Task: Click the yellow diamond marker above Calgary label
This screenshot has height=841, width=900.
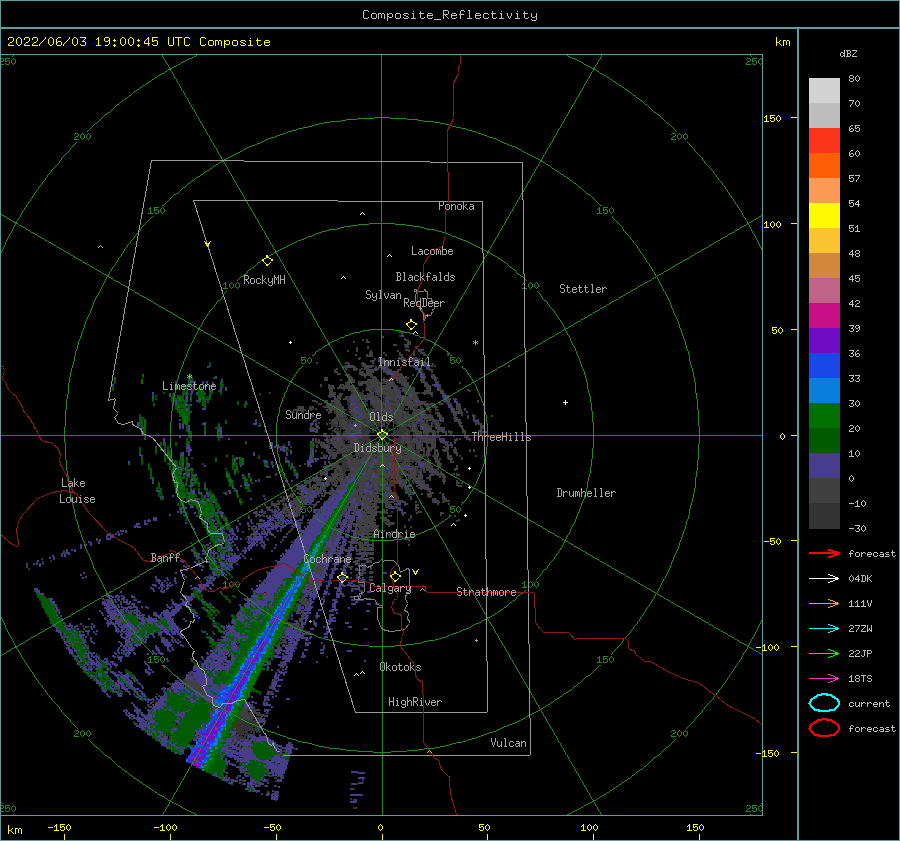Action: click(x=395, y=576)
